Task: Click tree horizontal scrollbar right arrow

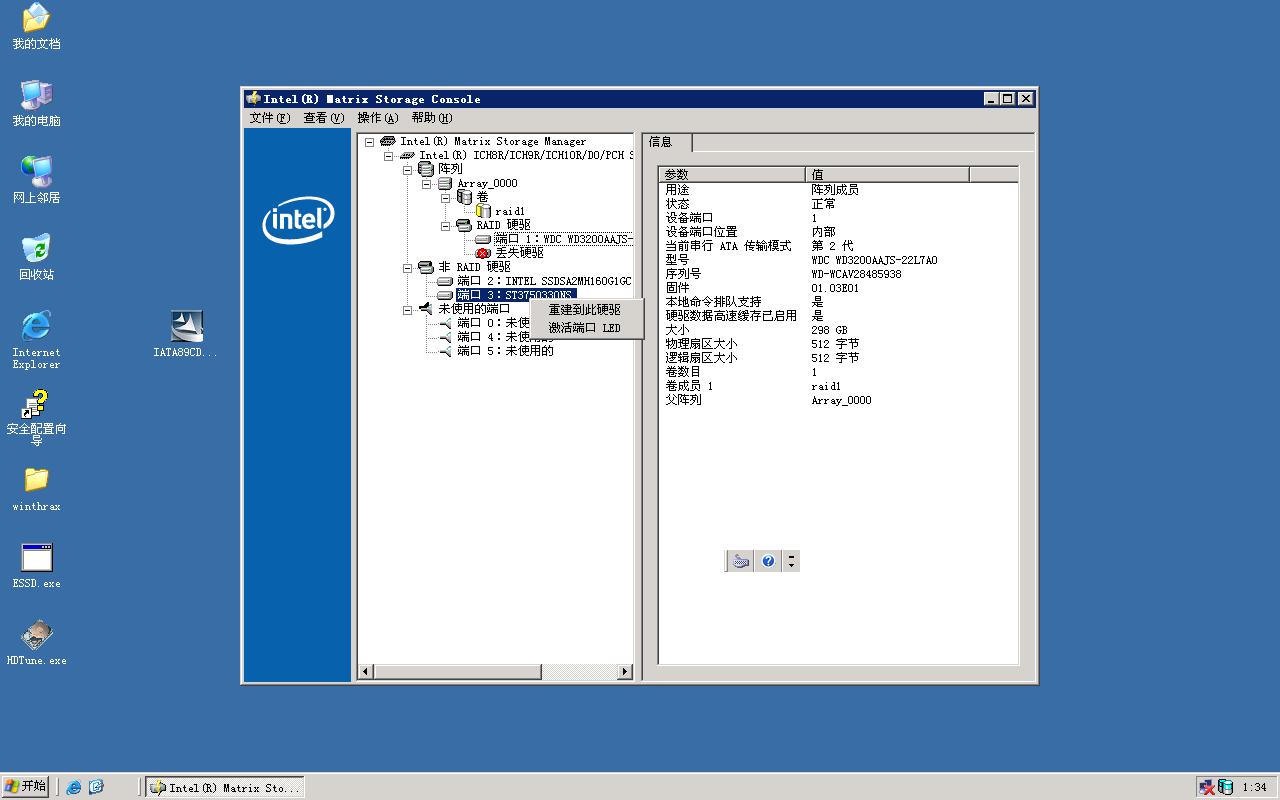Action: point(625,672)
